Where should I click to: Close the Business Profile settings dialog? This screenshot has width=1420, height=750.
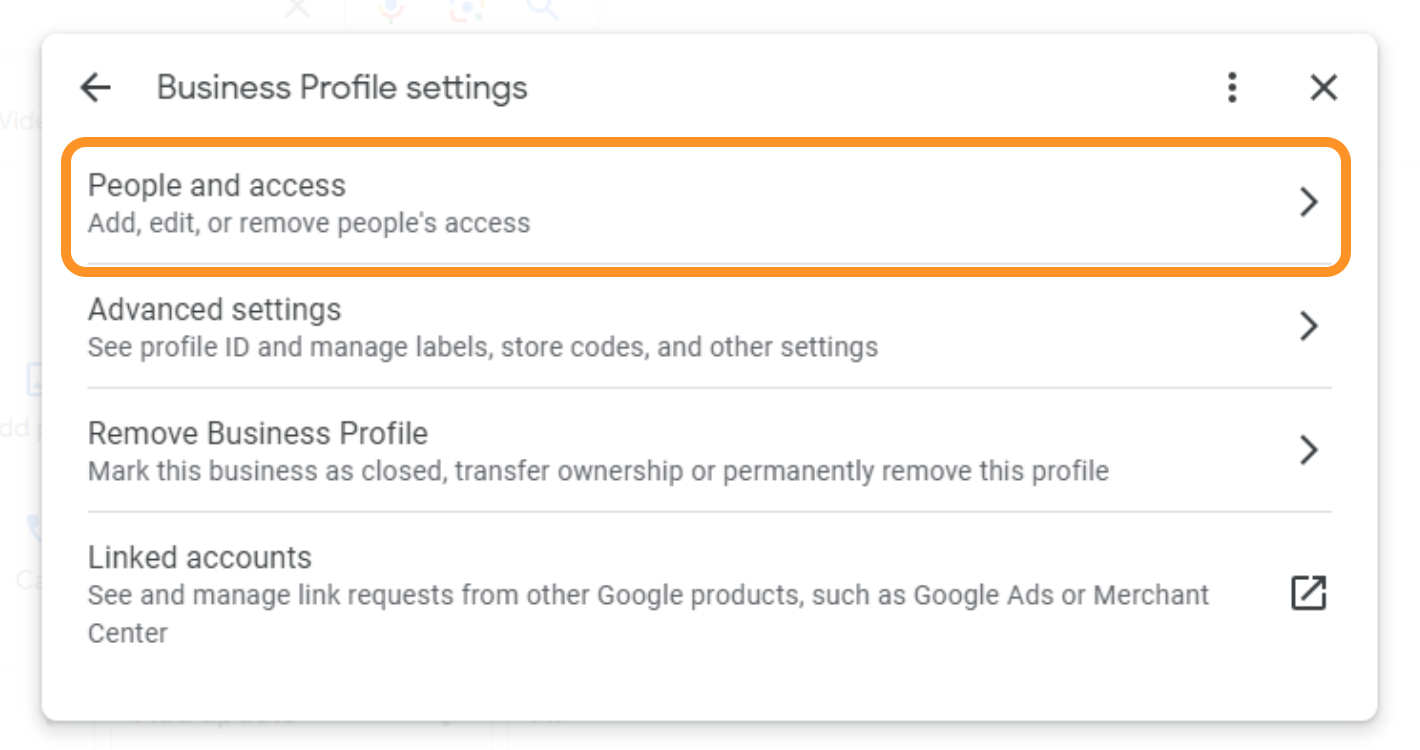click(x=1323, y=88)
